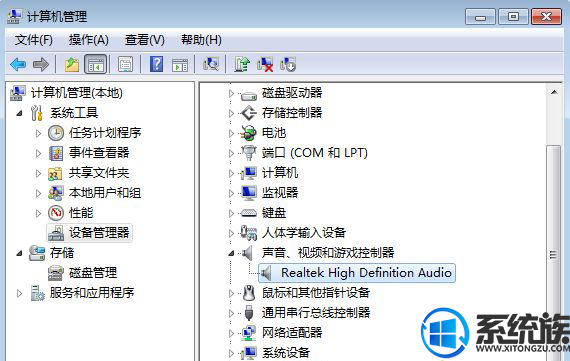Maximize the 计算机管理 window
This screenshot has height=361, width=570.
pos(513,17)
